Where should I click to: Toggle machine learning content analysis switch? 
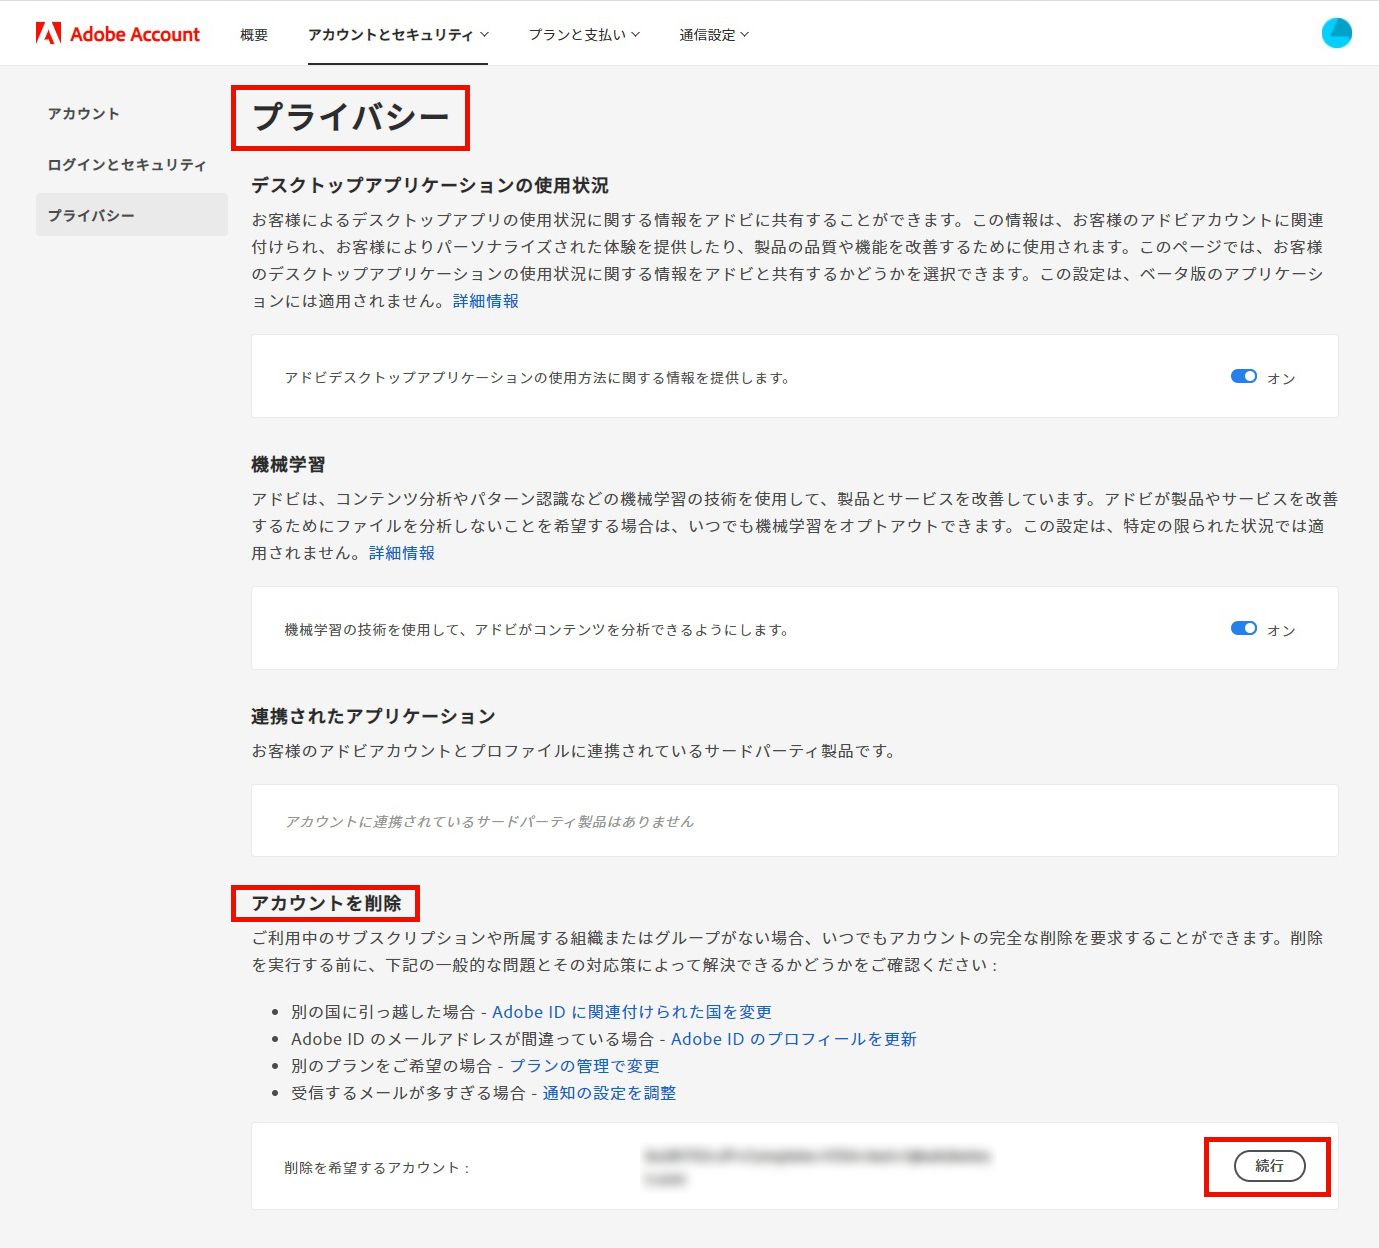(1244, 628)
